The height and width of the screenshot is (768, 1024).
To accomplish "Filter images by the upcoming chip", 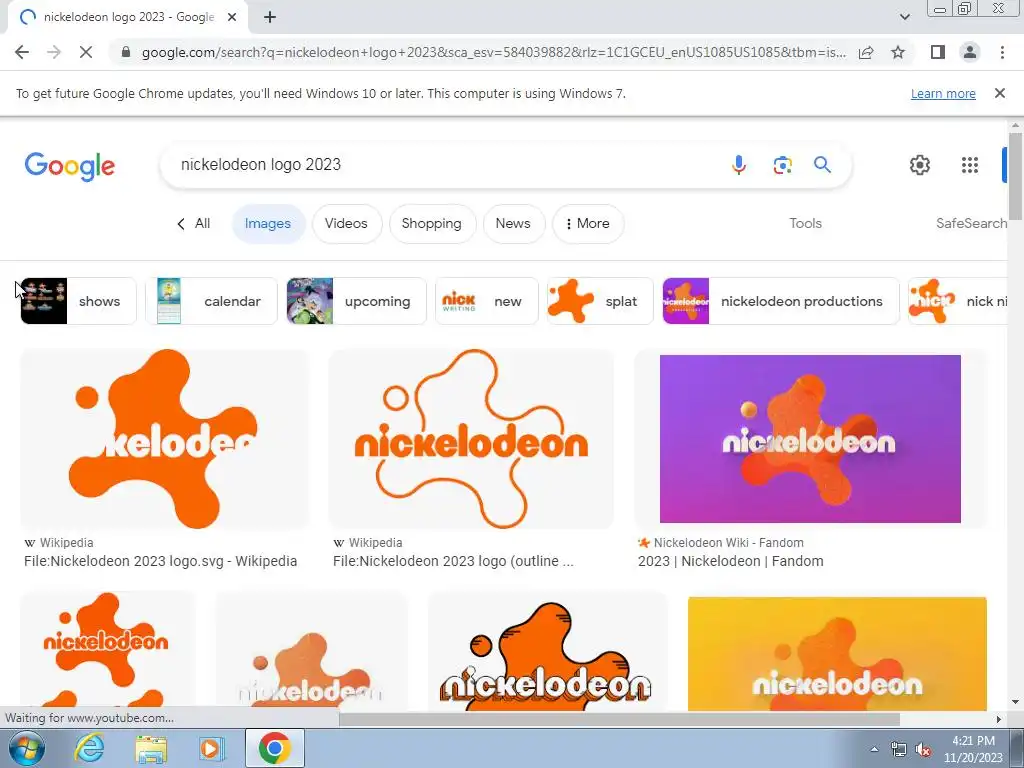I will [356, 301].
